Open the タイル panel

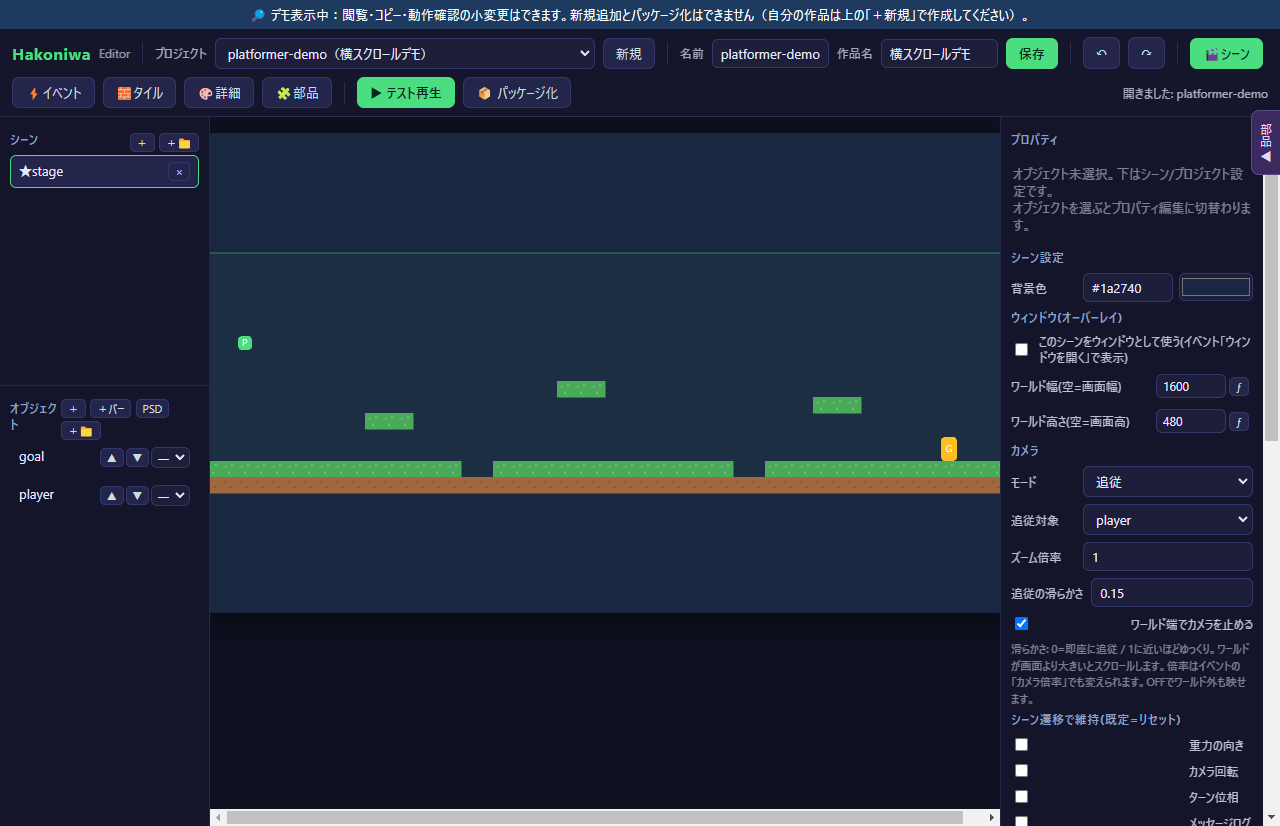140,93
